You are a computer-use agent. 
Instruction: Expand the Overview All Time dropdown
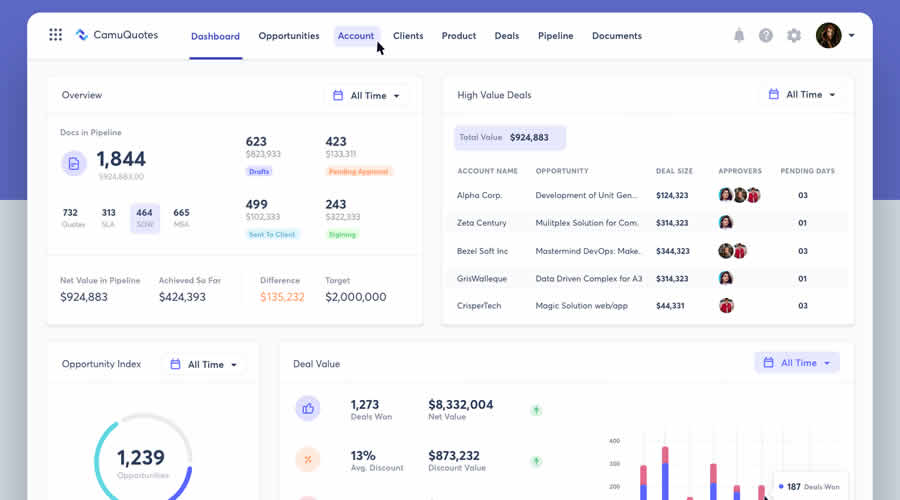point(367,96)
